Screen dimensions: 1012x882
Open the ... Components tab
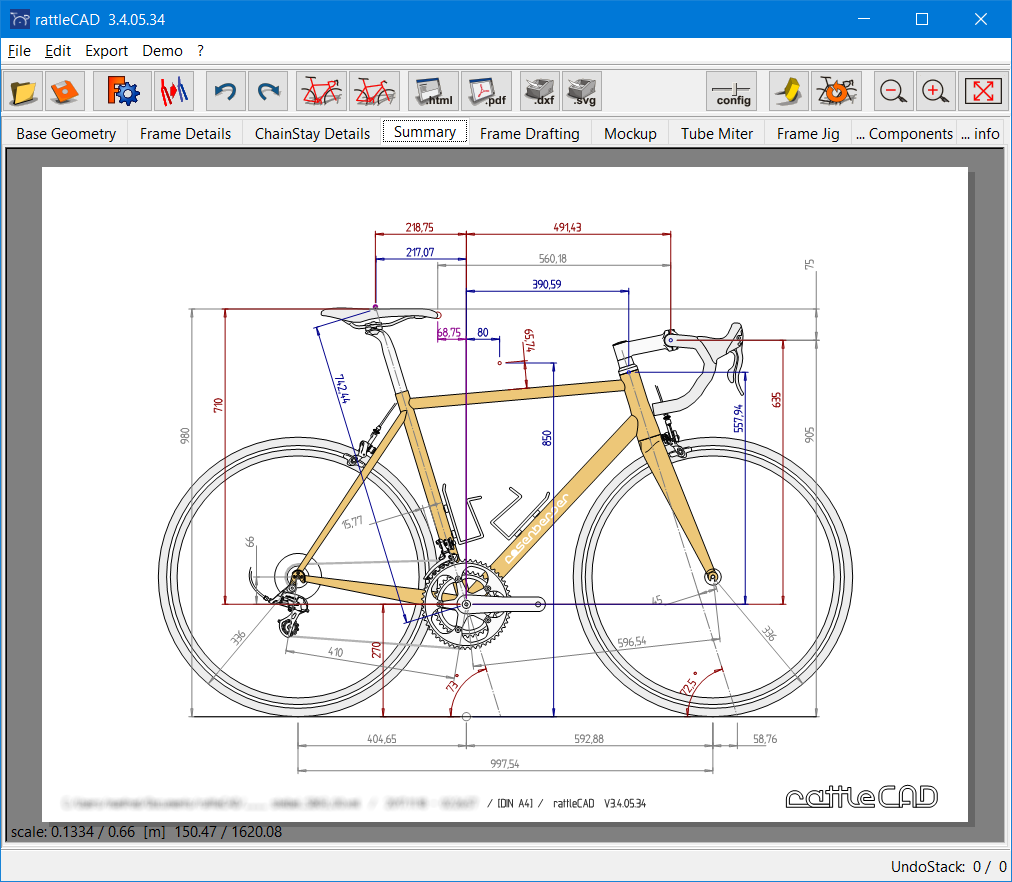904,134
